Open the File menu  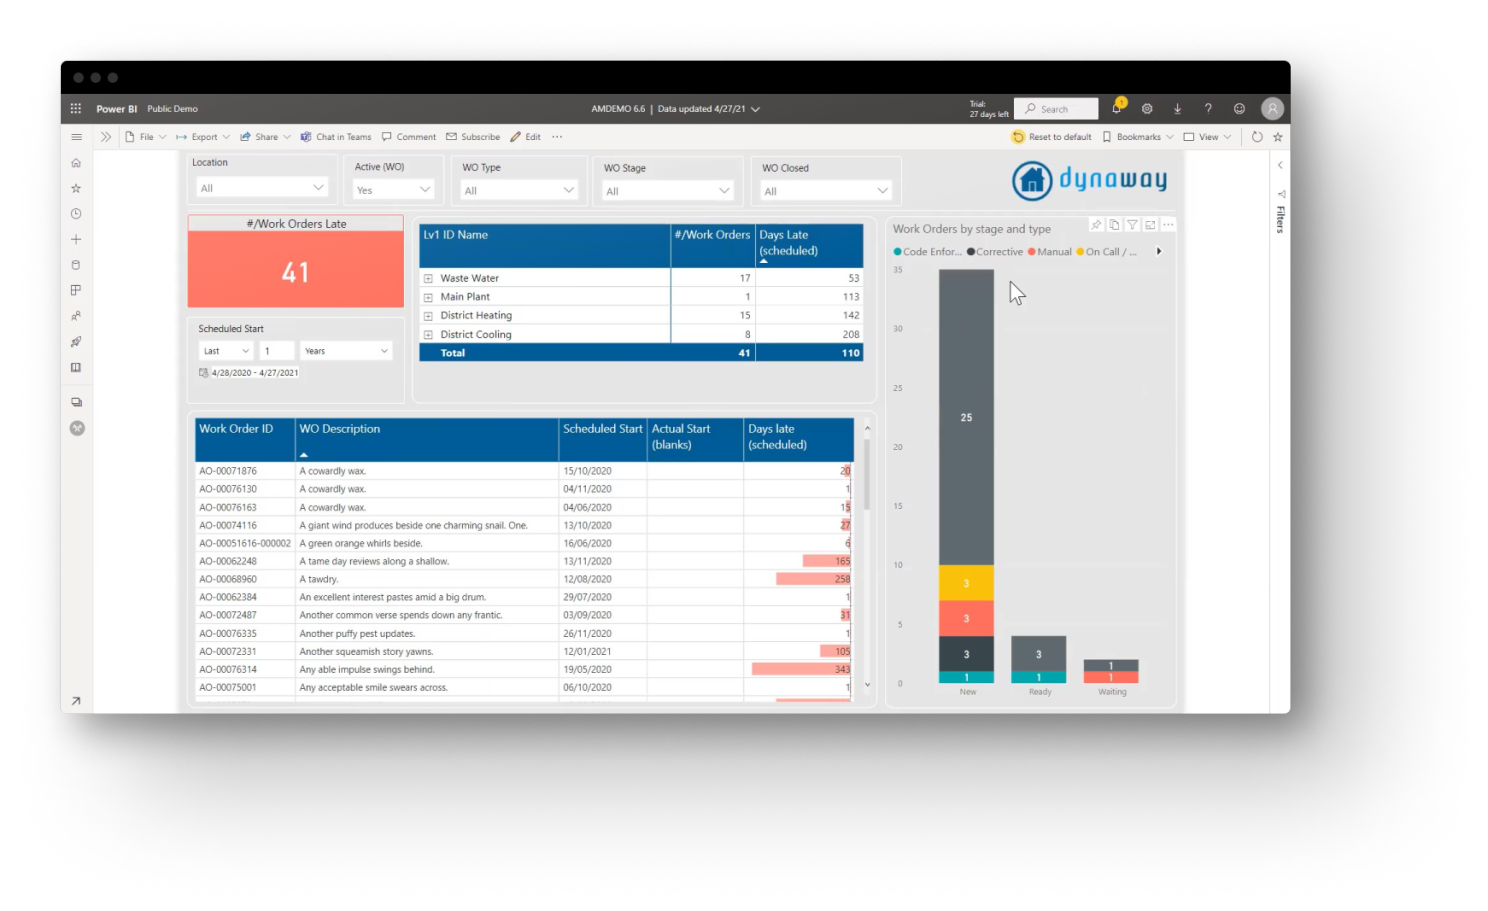146,136
